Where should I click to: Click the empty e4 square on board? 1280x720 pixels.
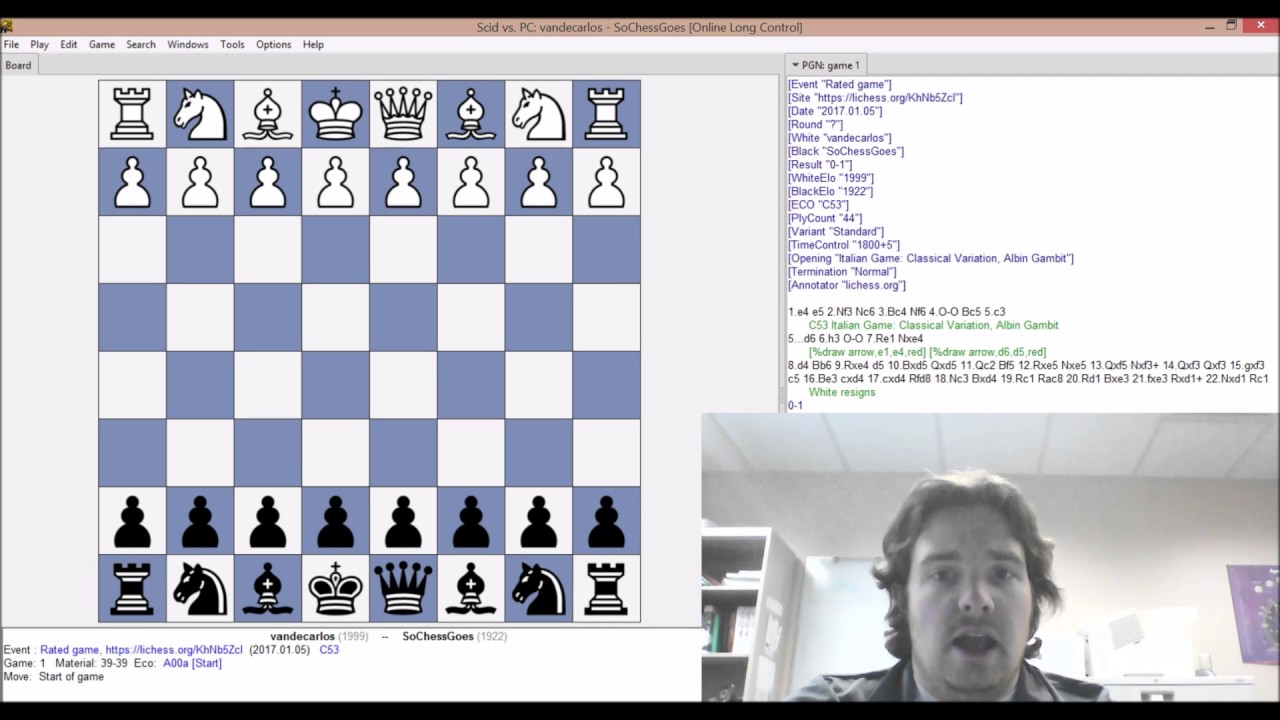pyautogui.click(x=335, y=317)
